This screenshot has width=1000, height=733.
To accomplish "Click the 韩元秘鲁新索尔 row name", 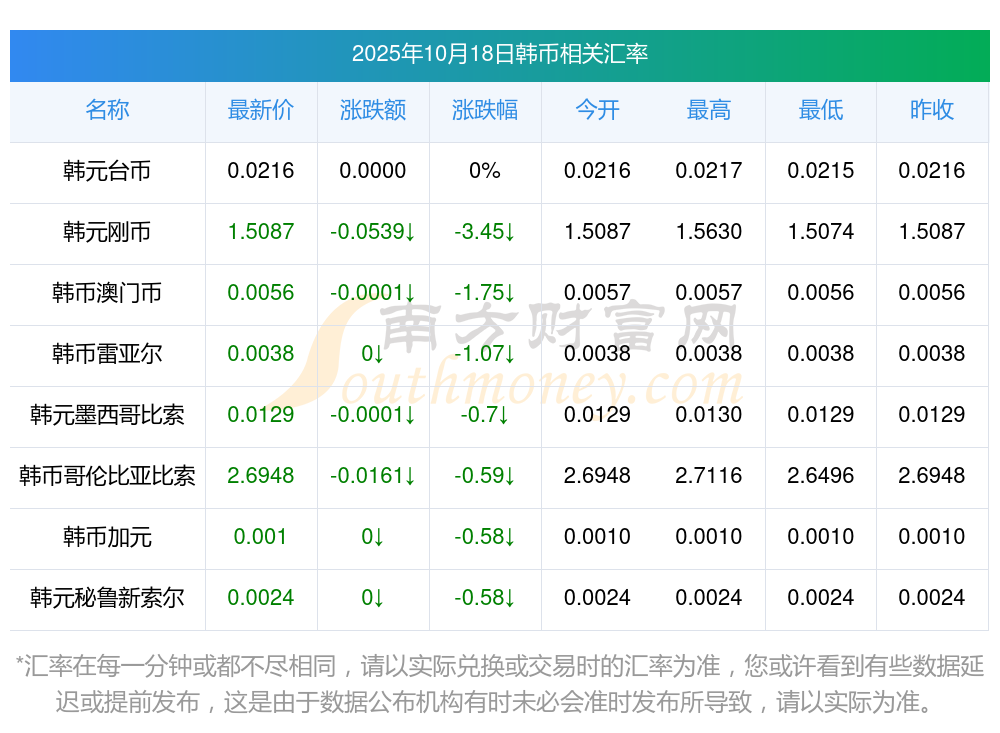I will (107, 598).
